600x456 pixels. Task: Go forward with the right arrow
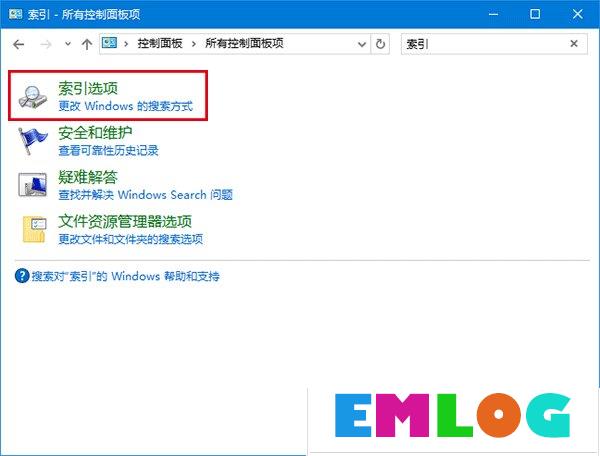[46, 45]
